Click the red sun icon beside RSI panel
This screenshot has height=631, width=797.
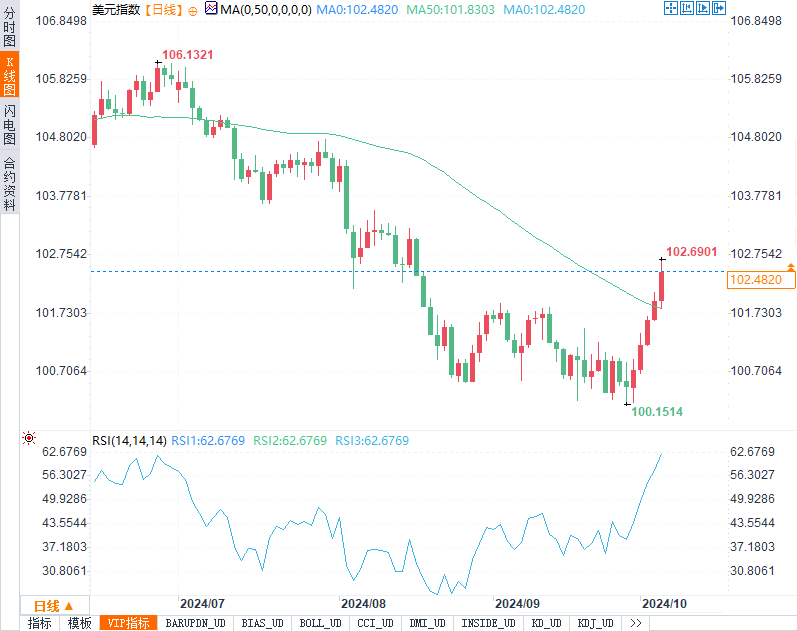[29, 438]
